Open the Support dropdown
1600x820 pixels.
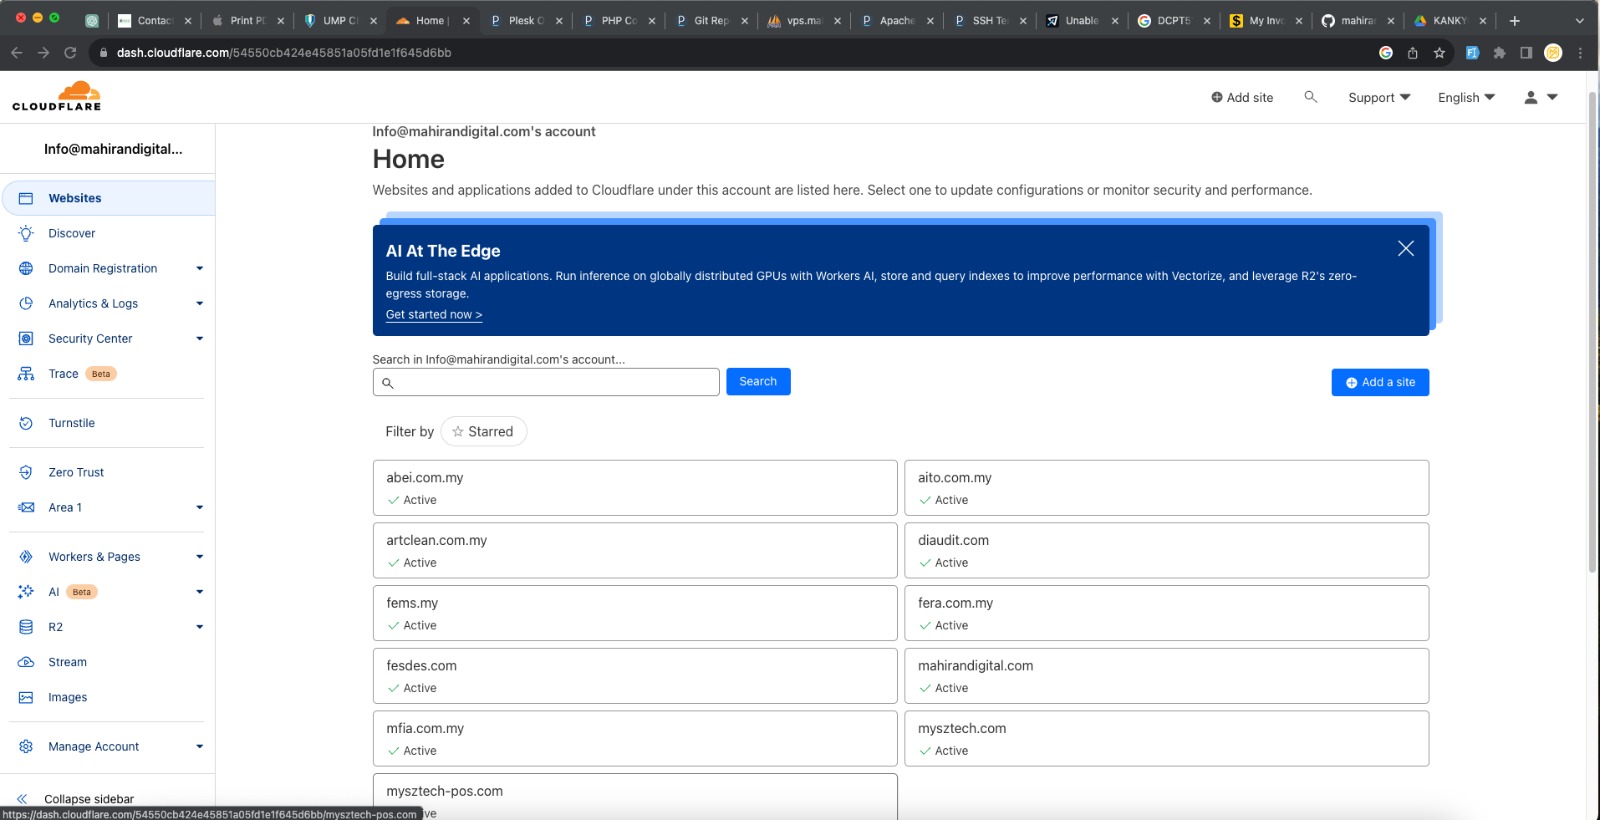point(1379,97)
